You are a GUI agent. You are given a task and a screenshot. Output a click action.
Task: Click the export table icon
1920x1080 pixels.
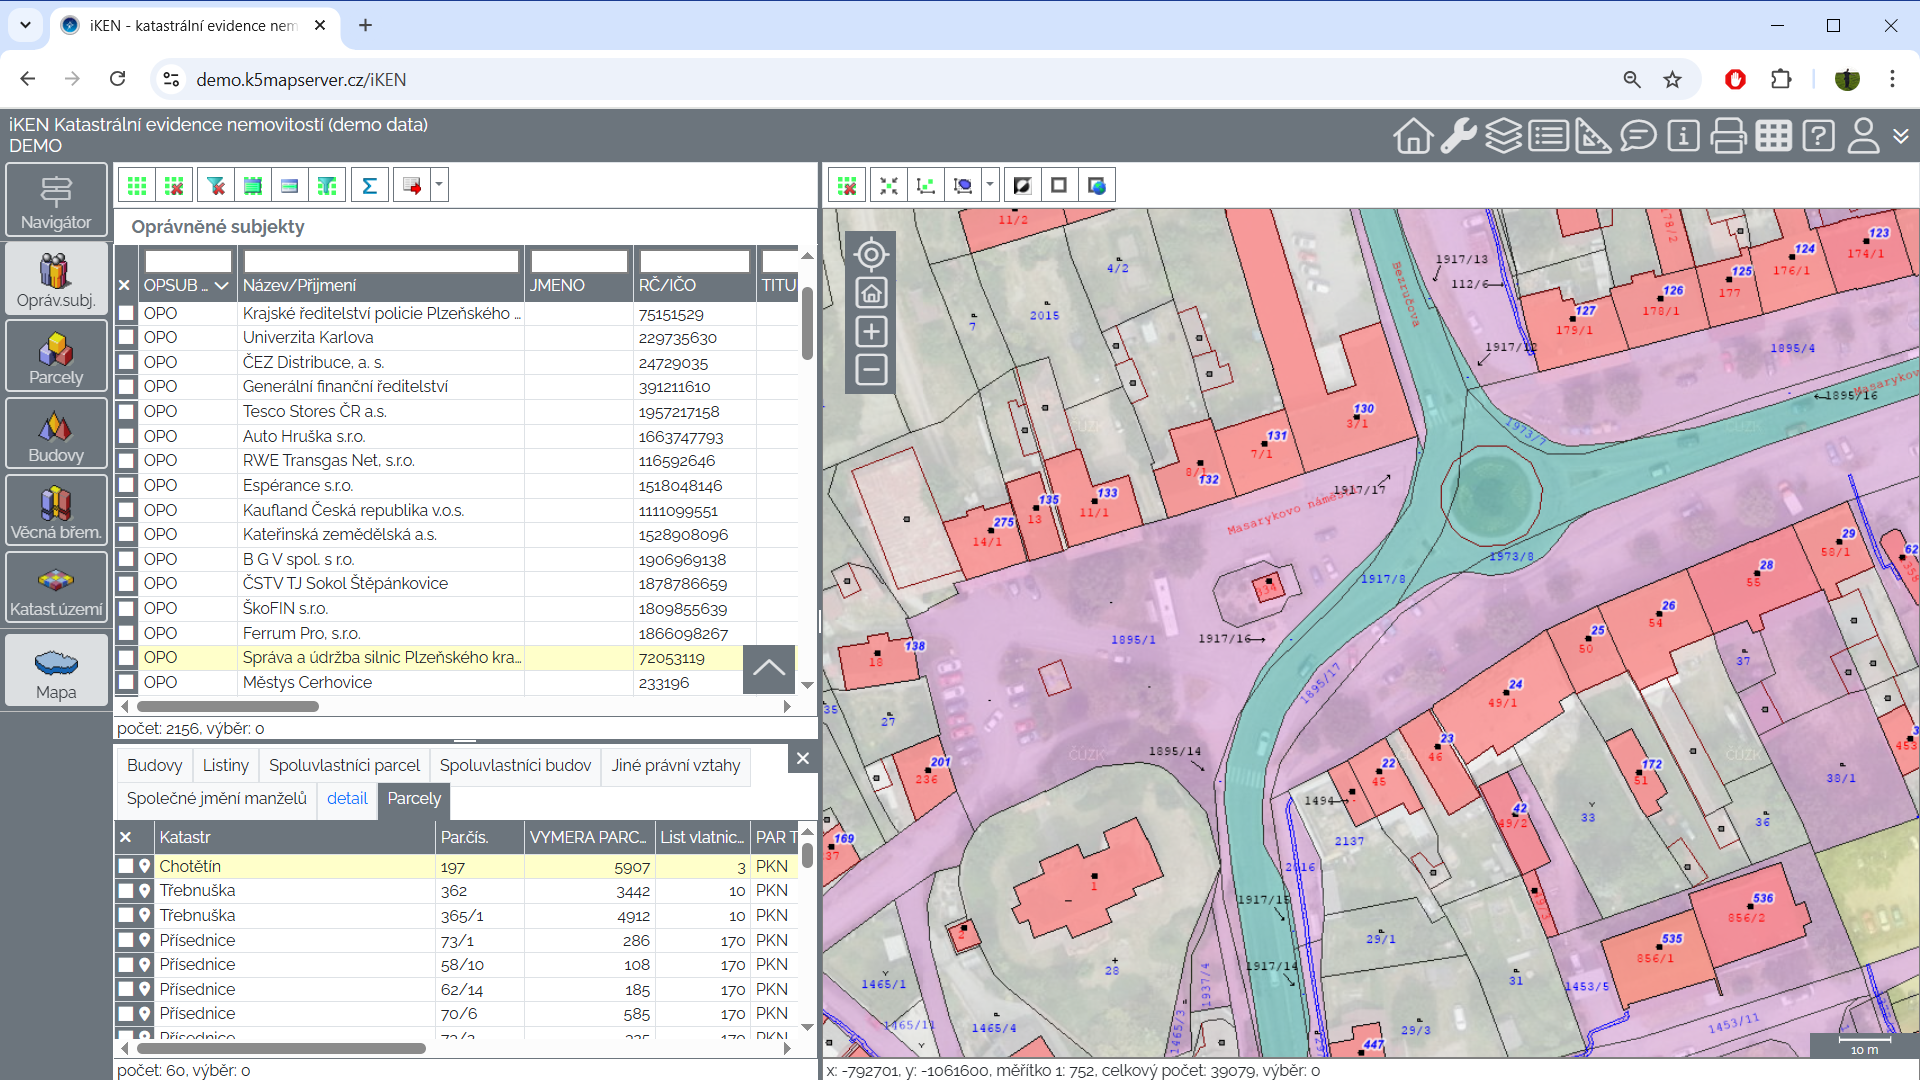tap(411, 185)
